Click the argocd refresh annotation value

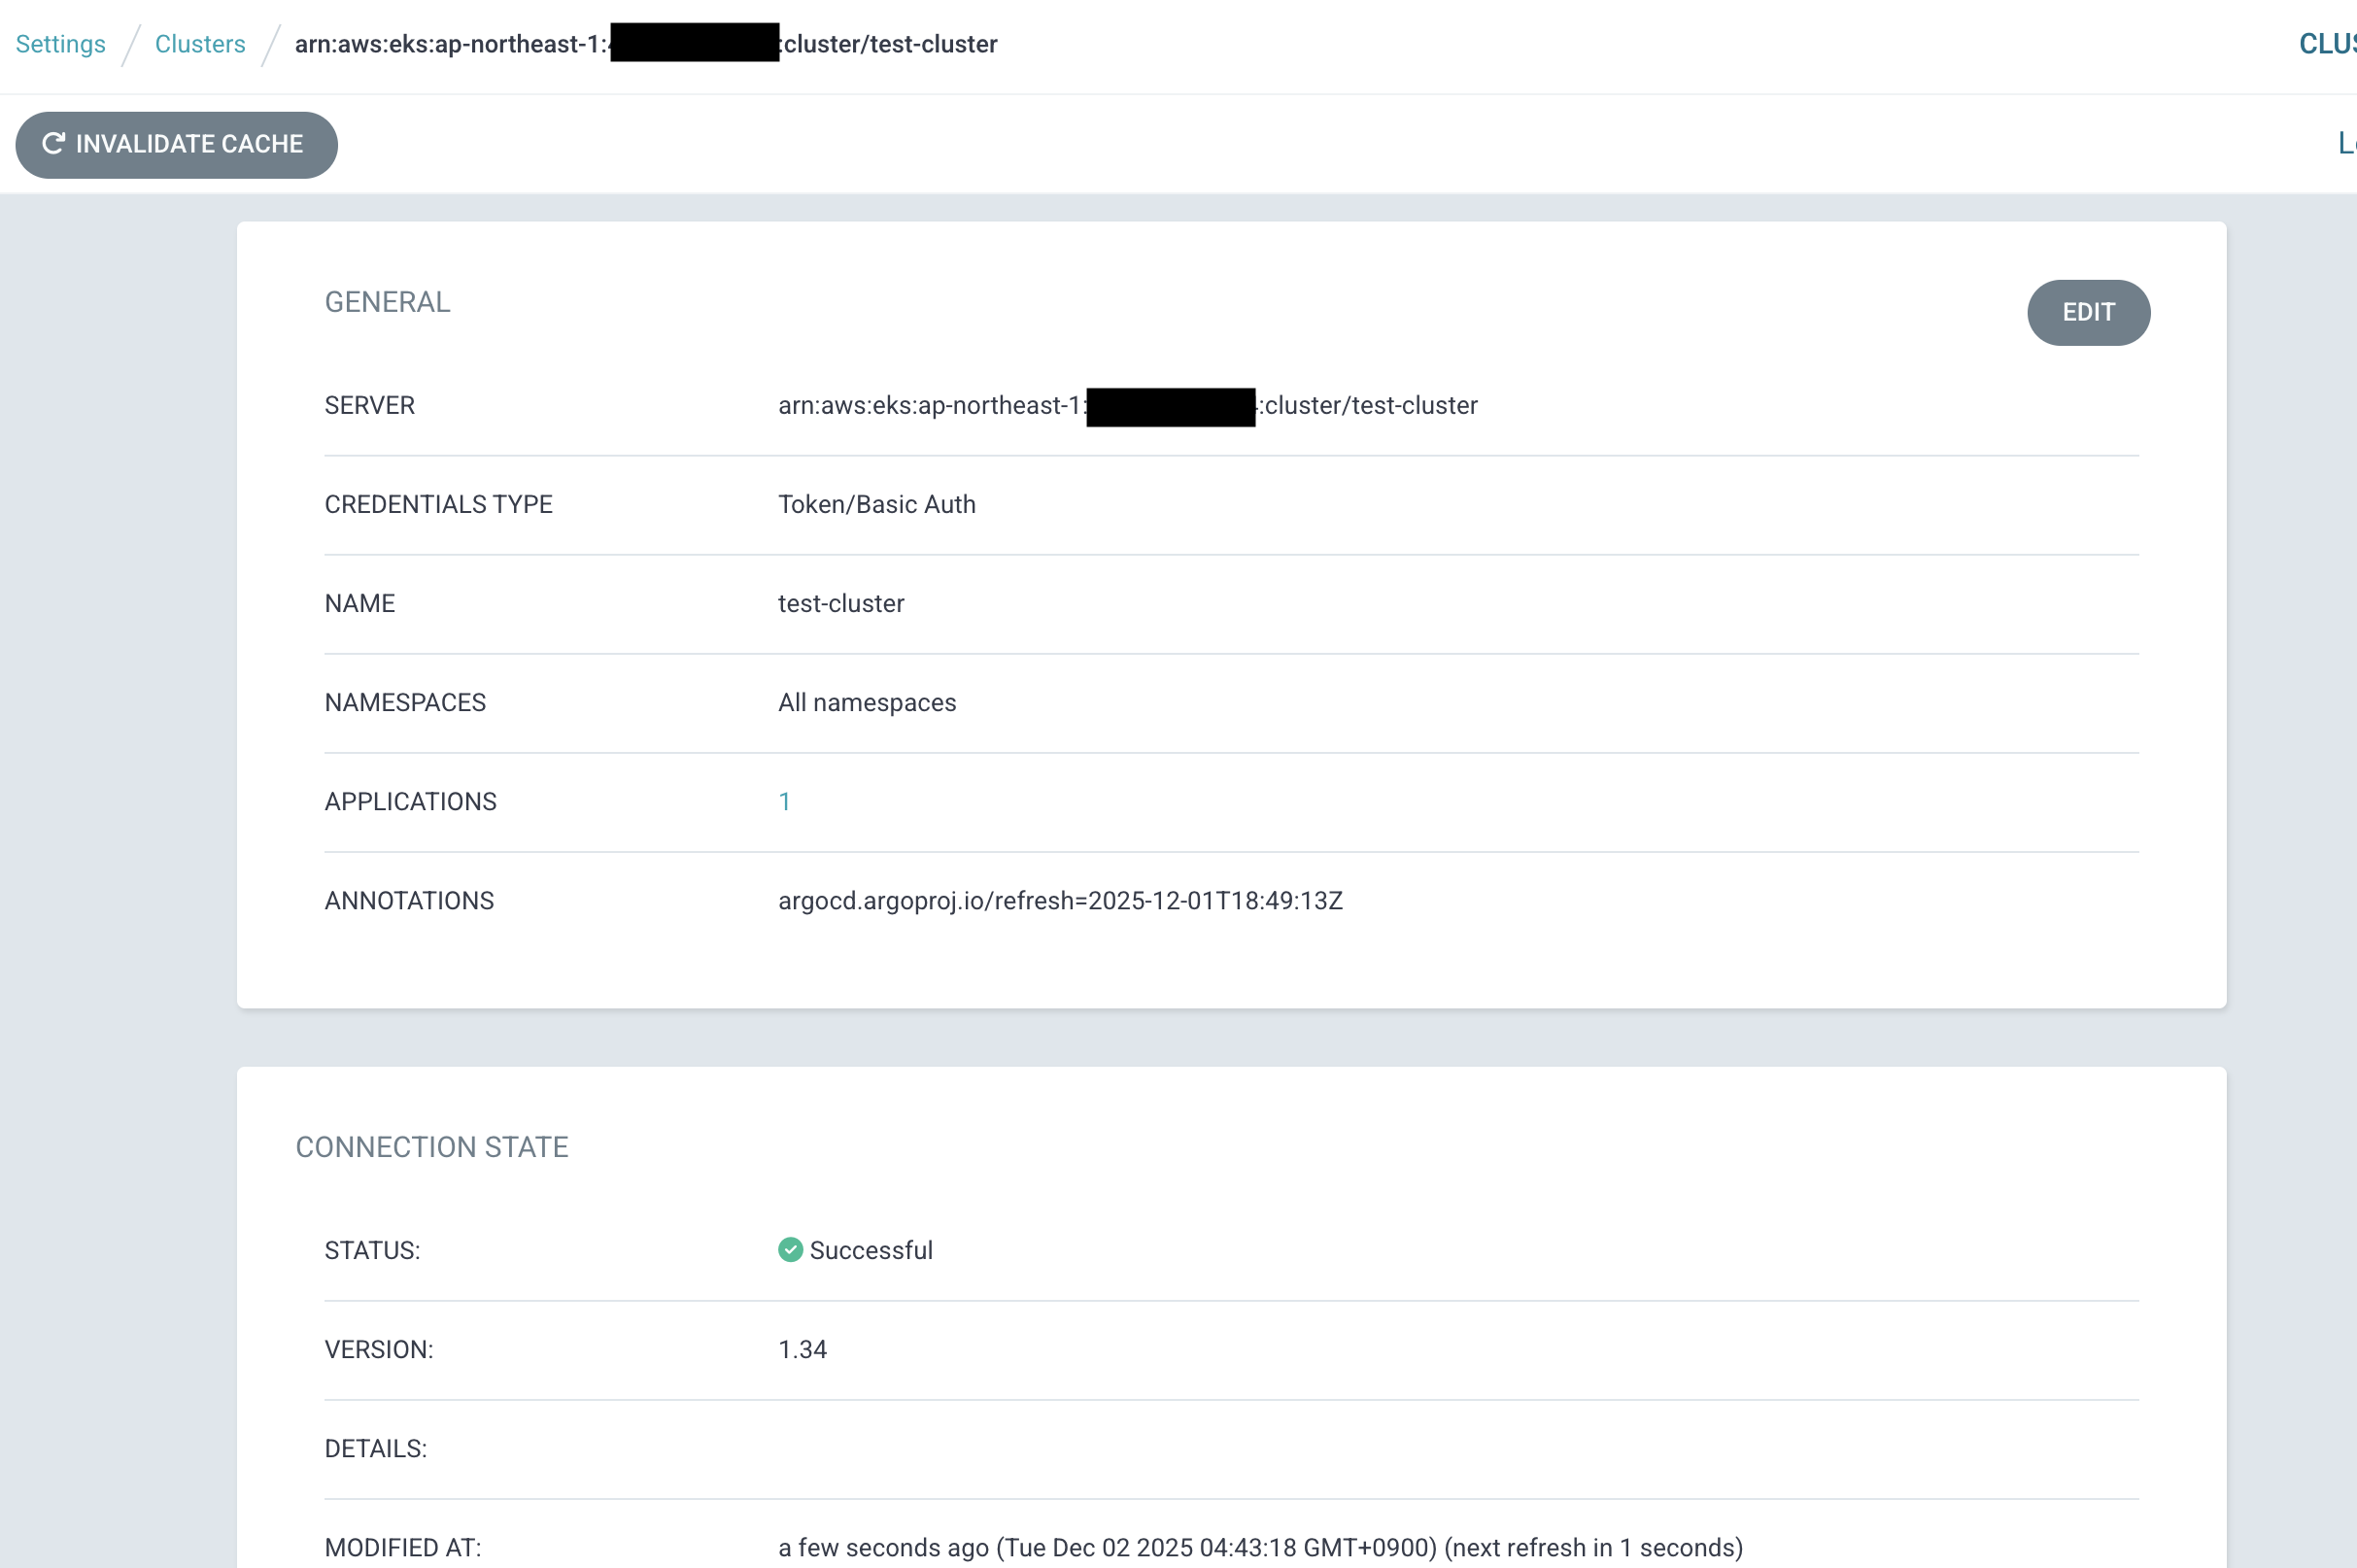click(x=1060, y=900)
